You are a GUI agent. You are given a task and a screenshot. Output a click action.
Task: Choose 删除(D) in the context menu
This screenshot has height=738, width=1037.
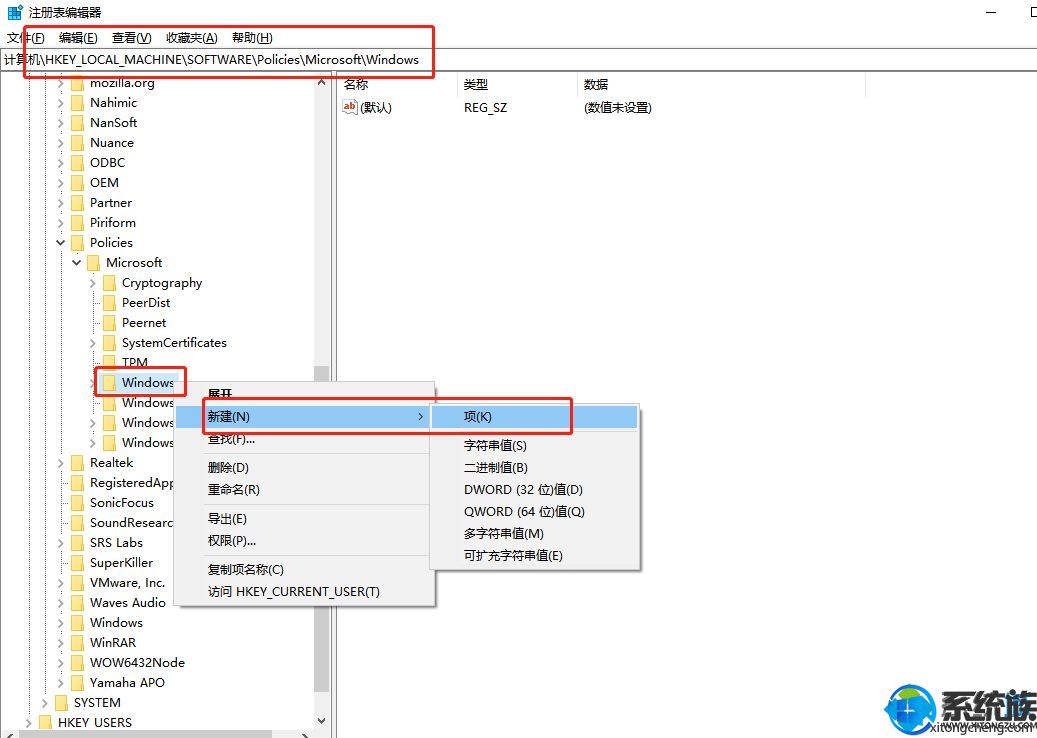pyautogui.click(x=304, y=468)
